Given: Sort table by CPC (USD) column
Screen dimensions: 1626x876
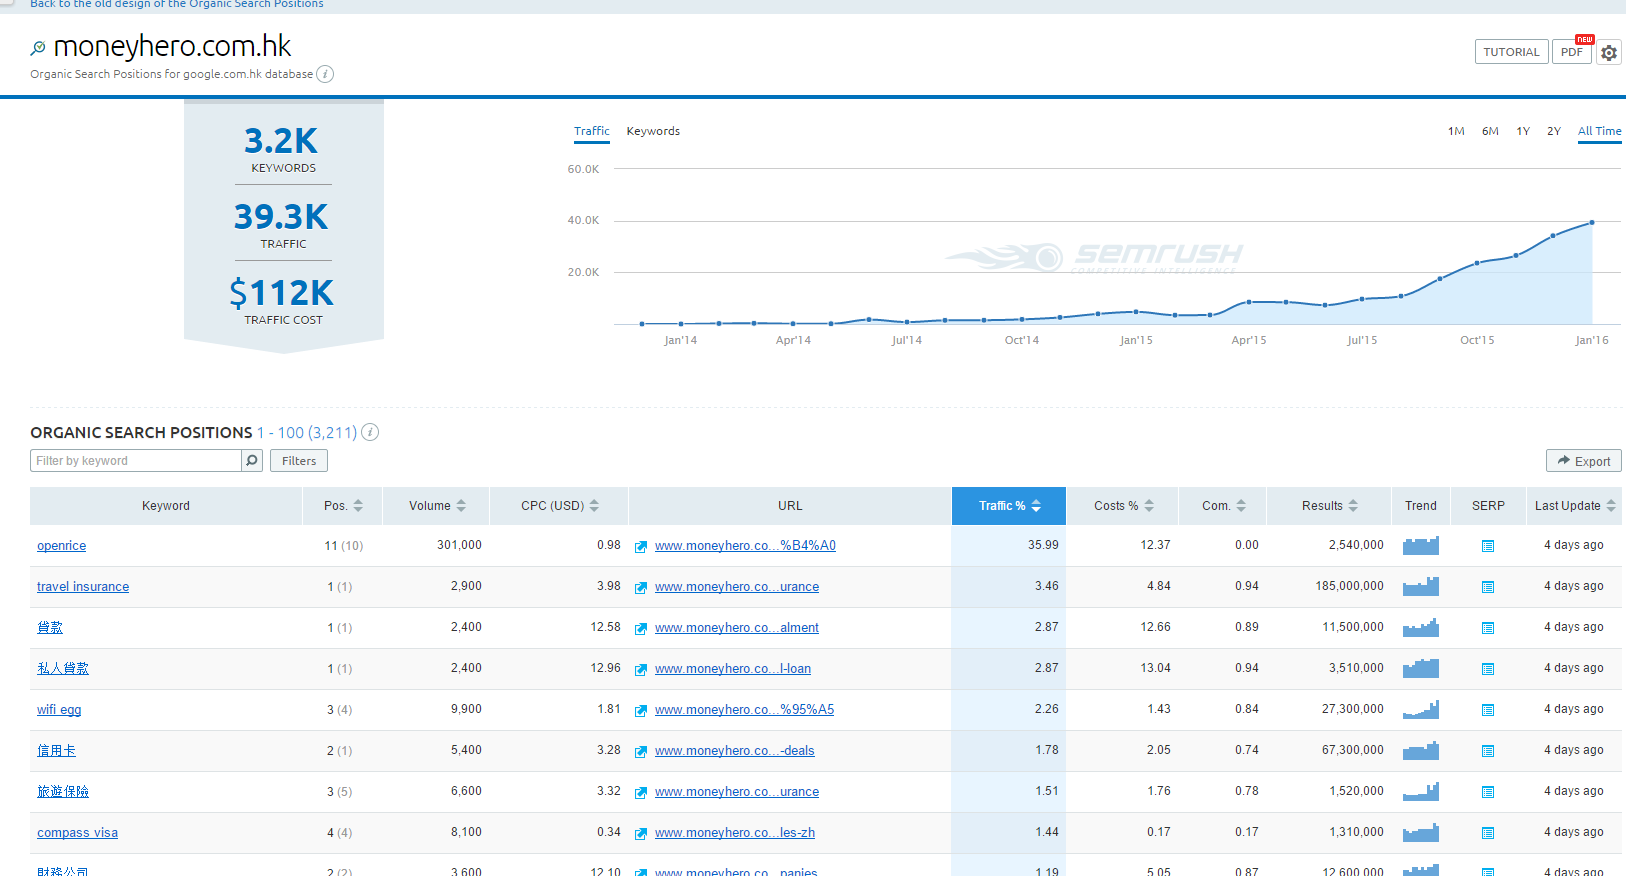Looking at the screenshot, I should [x=560, y=506].
